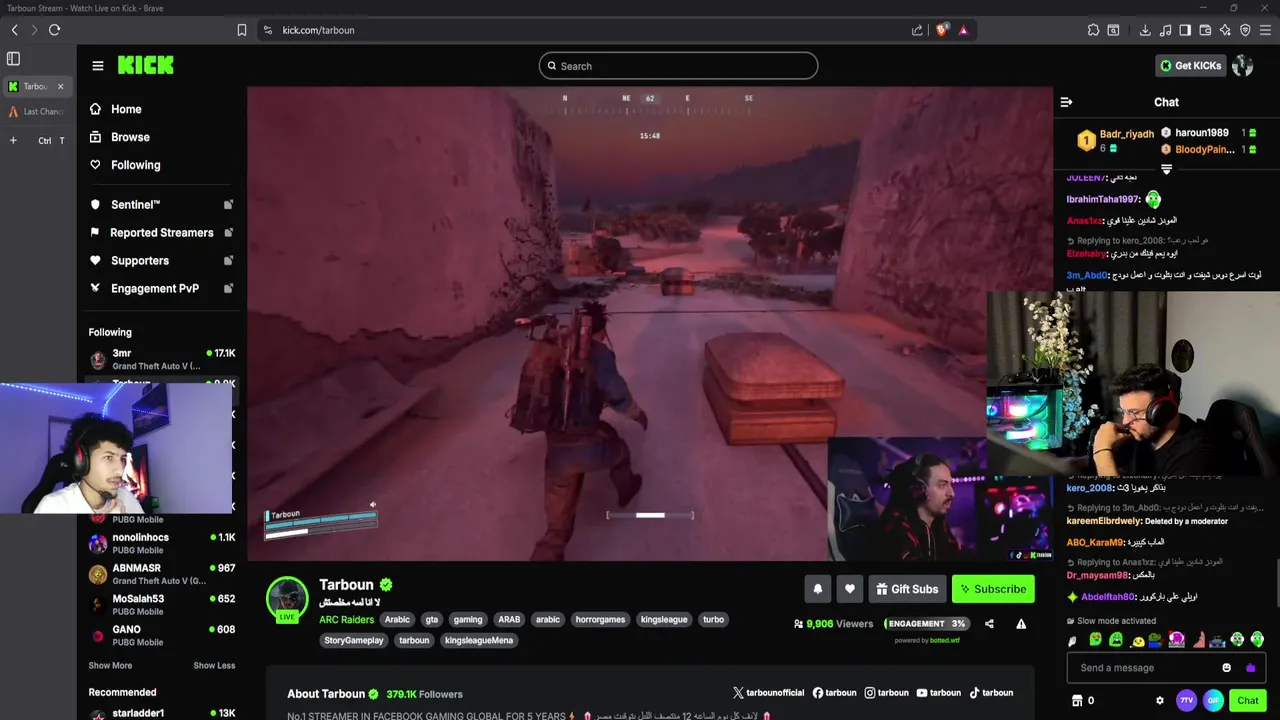Collapse the chat panel arrow icon

click(1066, 102)
